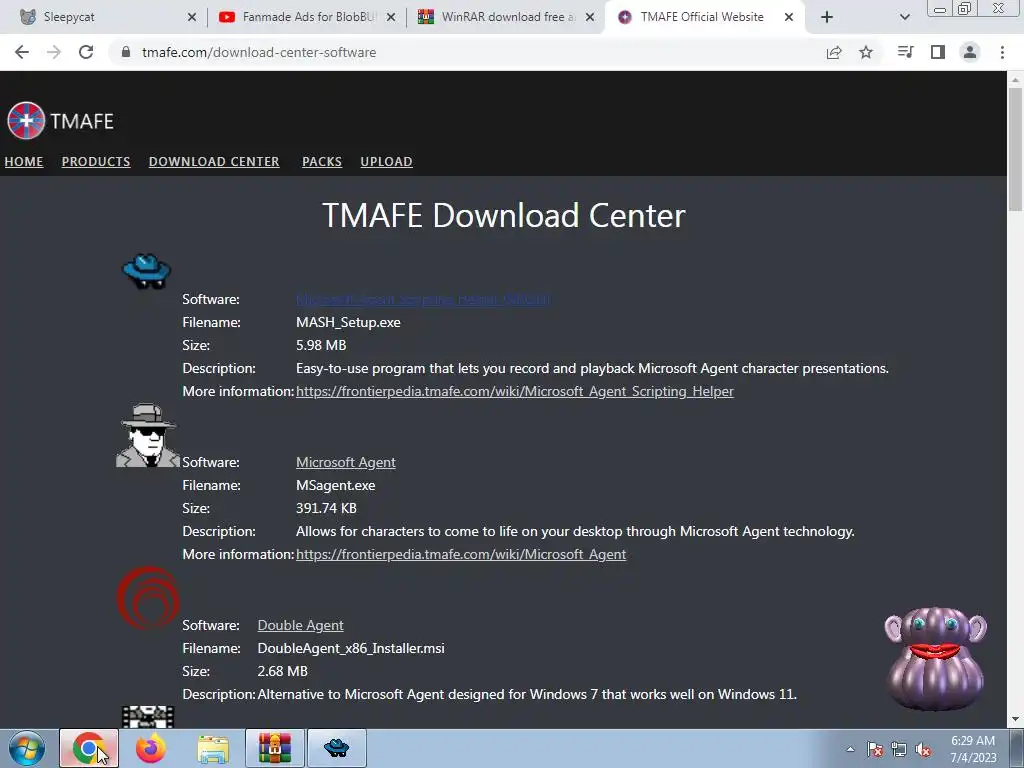Launch Firefox from the taskbar
Image resolution: width=1024 pixels, height=768 pixels.
(150, 748)
